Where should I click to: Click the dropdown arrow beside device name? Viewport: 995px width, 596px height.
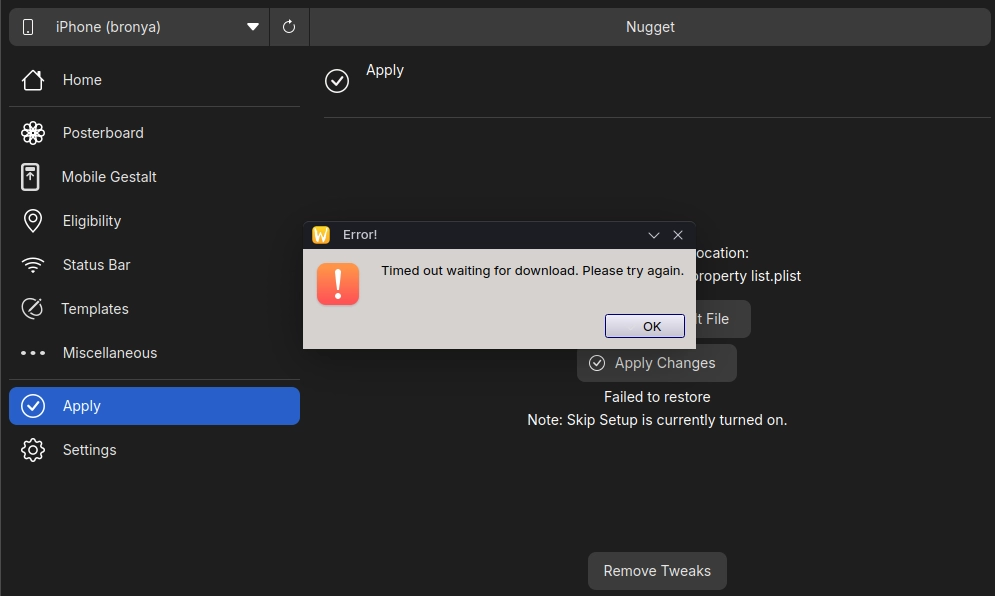pos(253,27)
